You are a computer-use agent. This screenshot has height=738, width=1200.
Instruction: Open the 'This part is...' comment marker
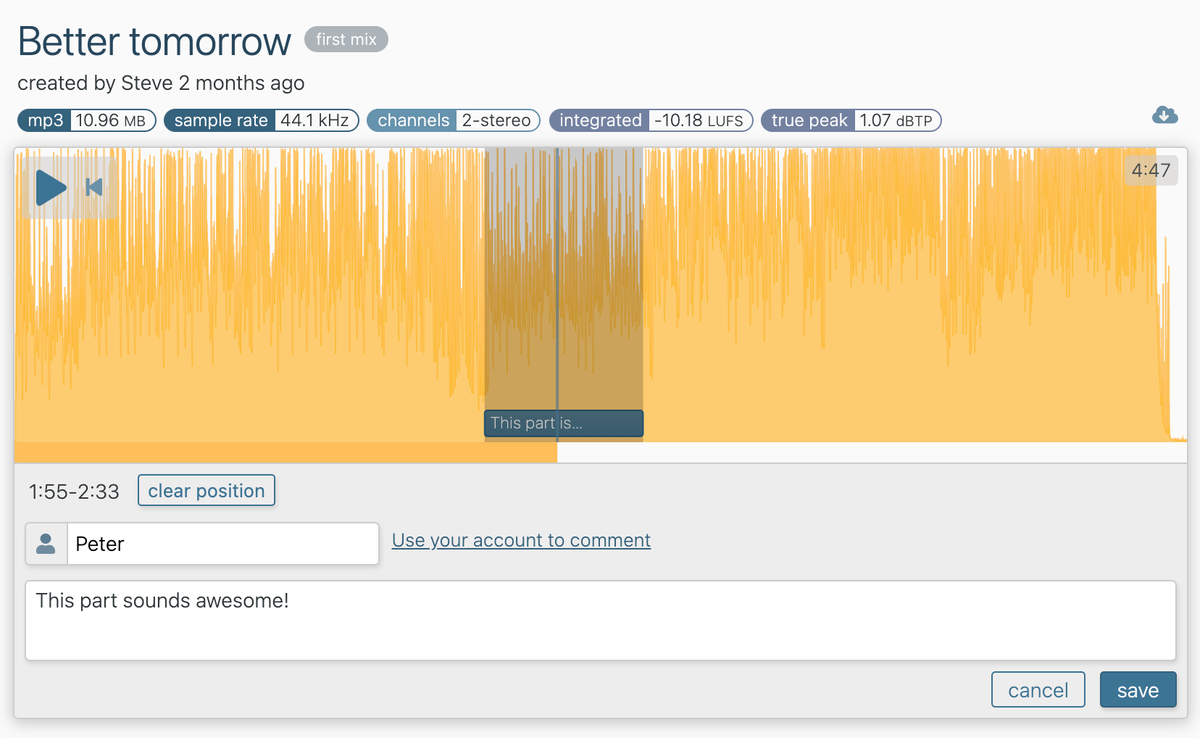(x=563, y=423)
